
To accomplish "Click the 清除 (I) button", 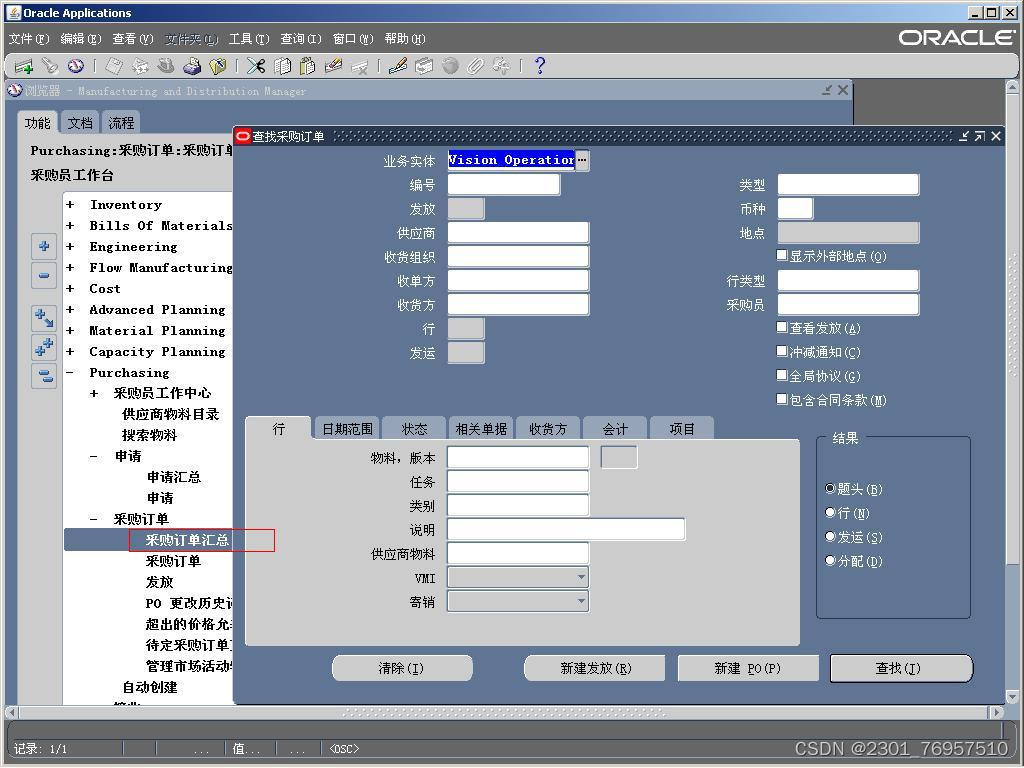I will tap(402, 668).
